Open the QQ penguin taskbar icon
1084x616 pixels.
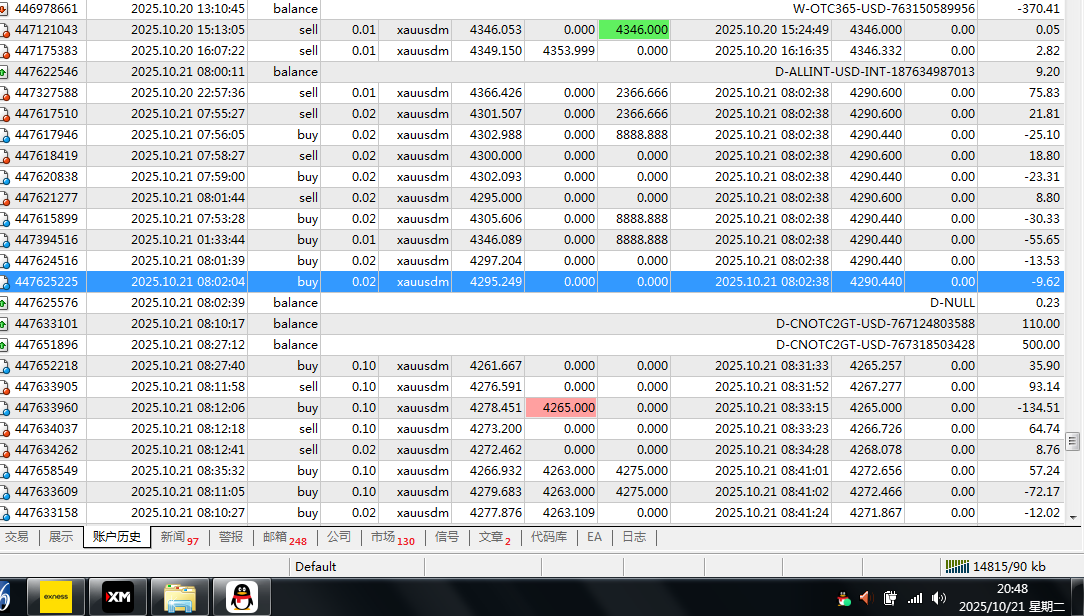[242, 597]
